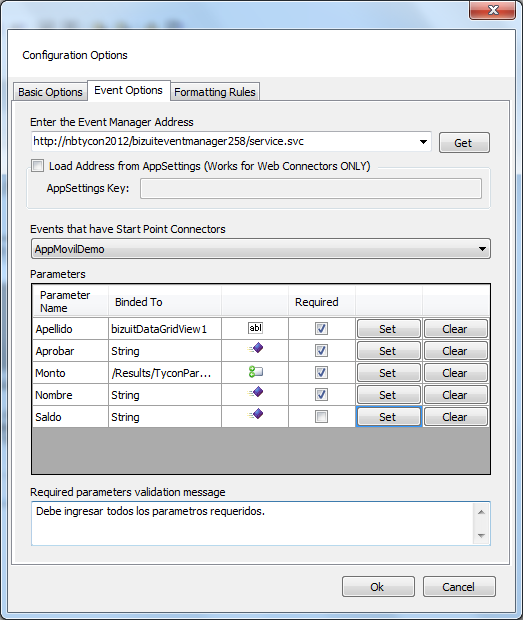Screen dimensions: 523x620
Task: Open Event Manager Address dropdown arrow
Action: tap(423, 142)
